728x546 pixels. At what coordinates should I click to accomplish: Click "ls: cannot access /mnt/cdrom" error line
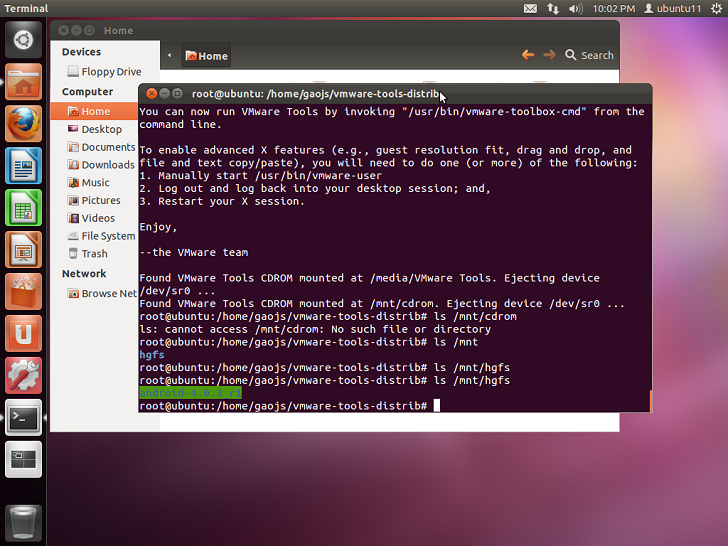coord(315,329)
